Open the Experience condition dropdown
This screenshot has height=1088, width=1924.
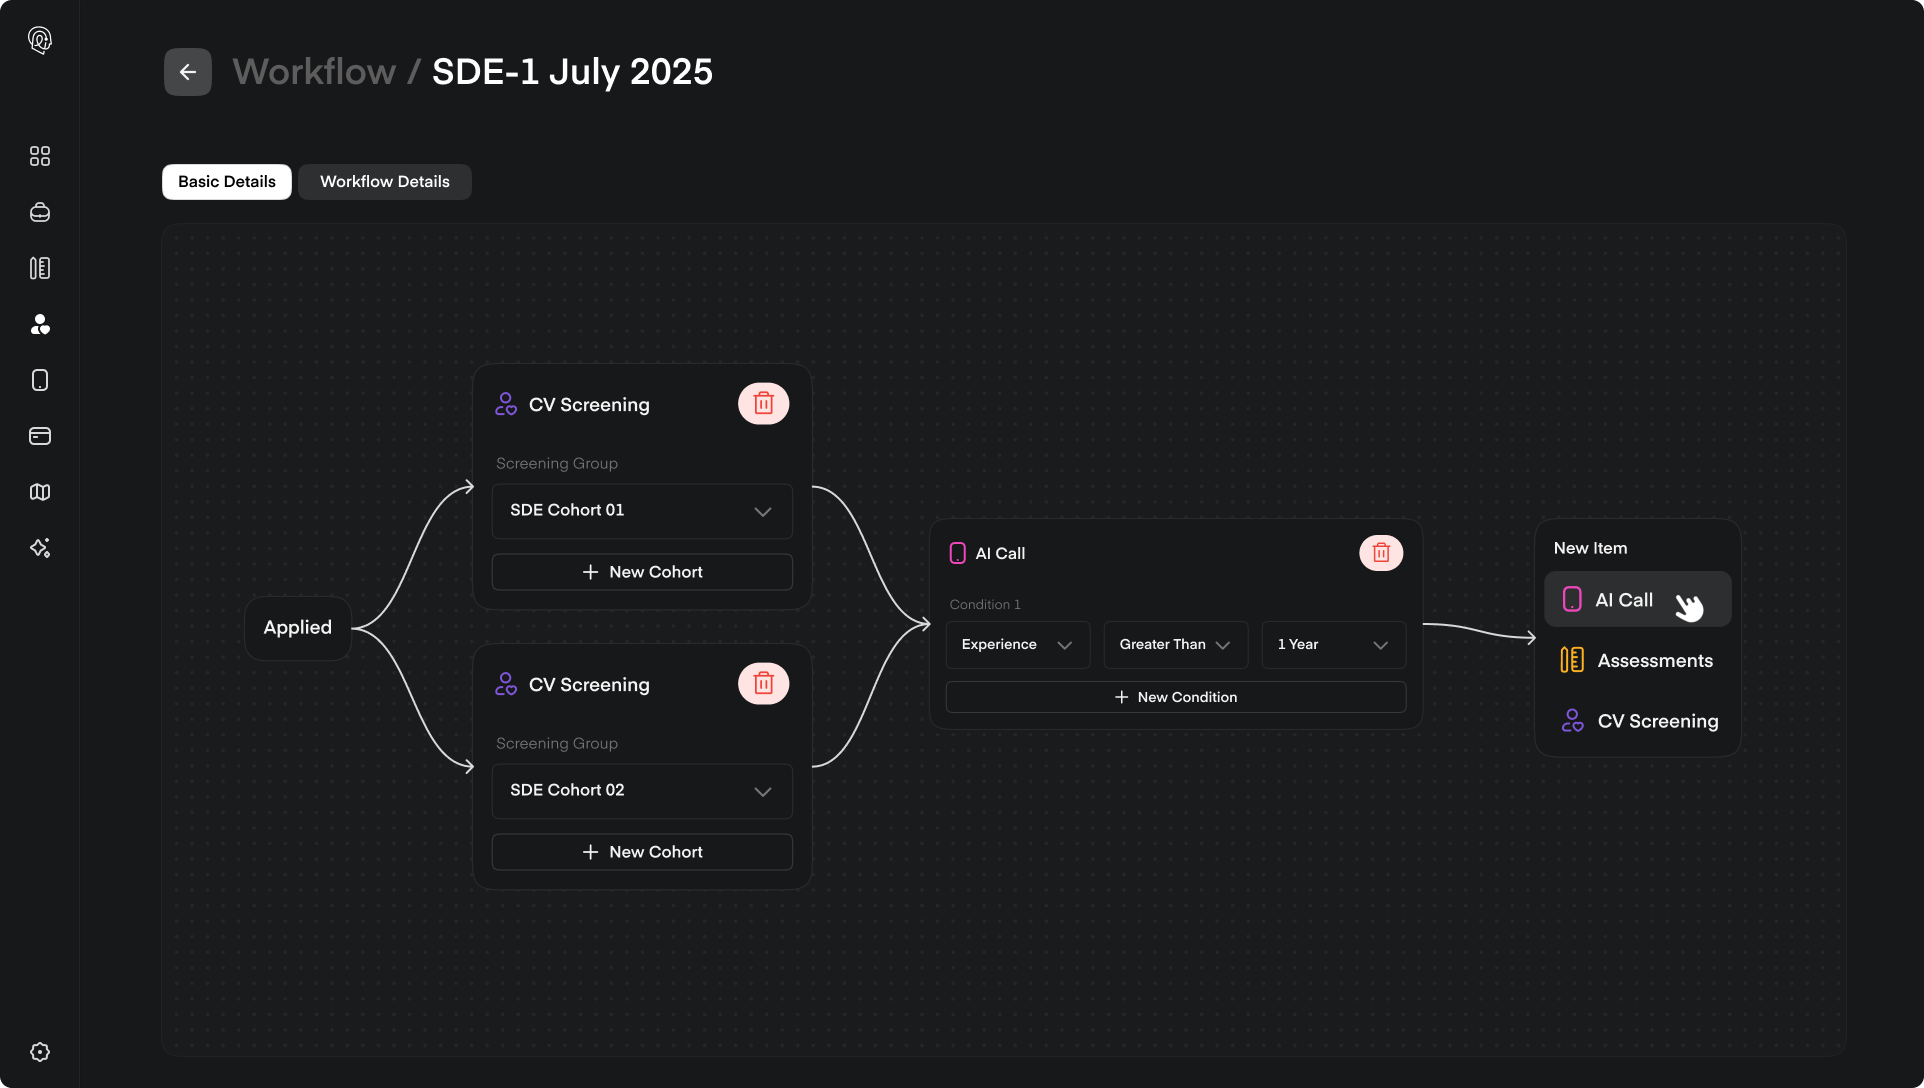click(x=1016, y=645)
